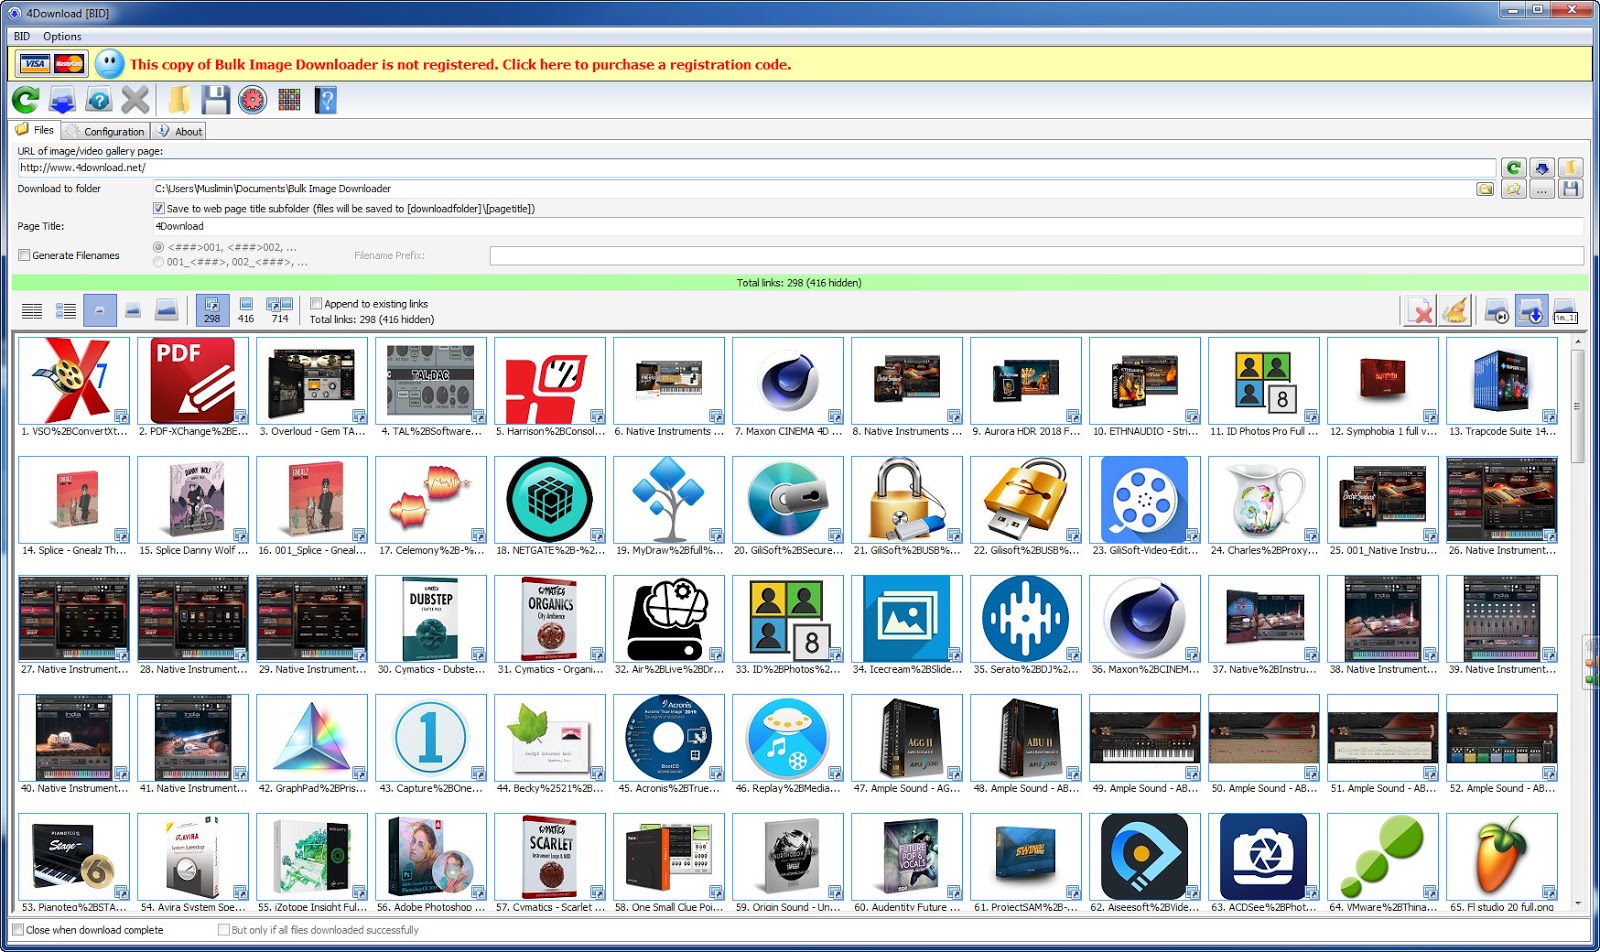Screen dimensions: 1600x952
Task: Click the gray X cancel toolbar icon
Action: click(135, 100)
